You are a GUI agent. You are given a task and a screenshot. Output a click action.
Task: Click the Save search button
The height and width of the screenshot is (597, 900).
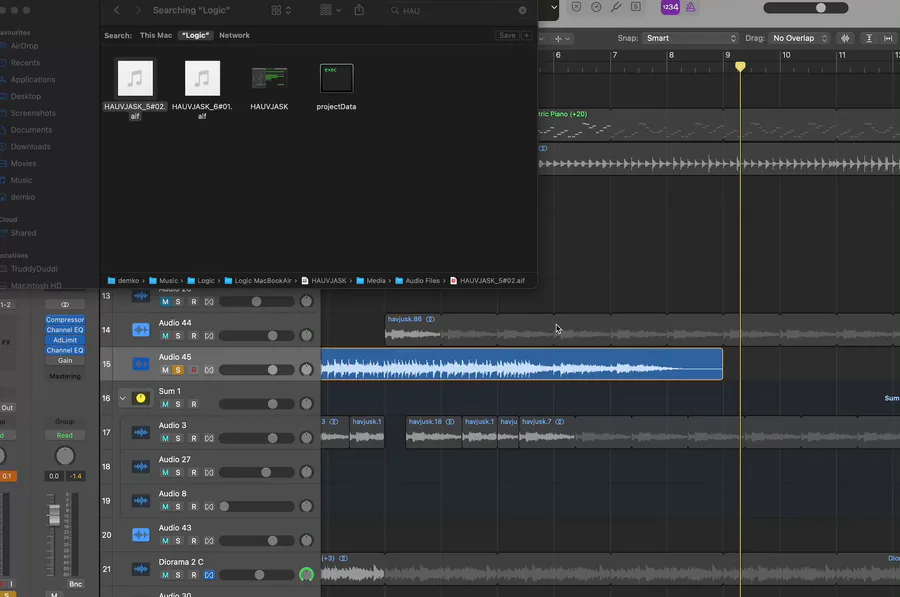click(507, 36)
